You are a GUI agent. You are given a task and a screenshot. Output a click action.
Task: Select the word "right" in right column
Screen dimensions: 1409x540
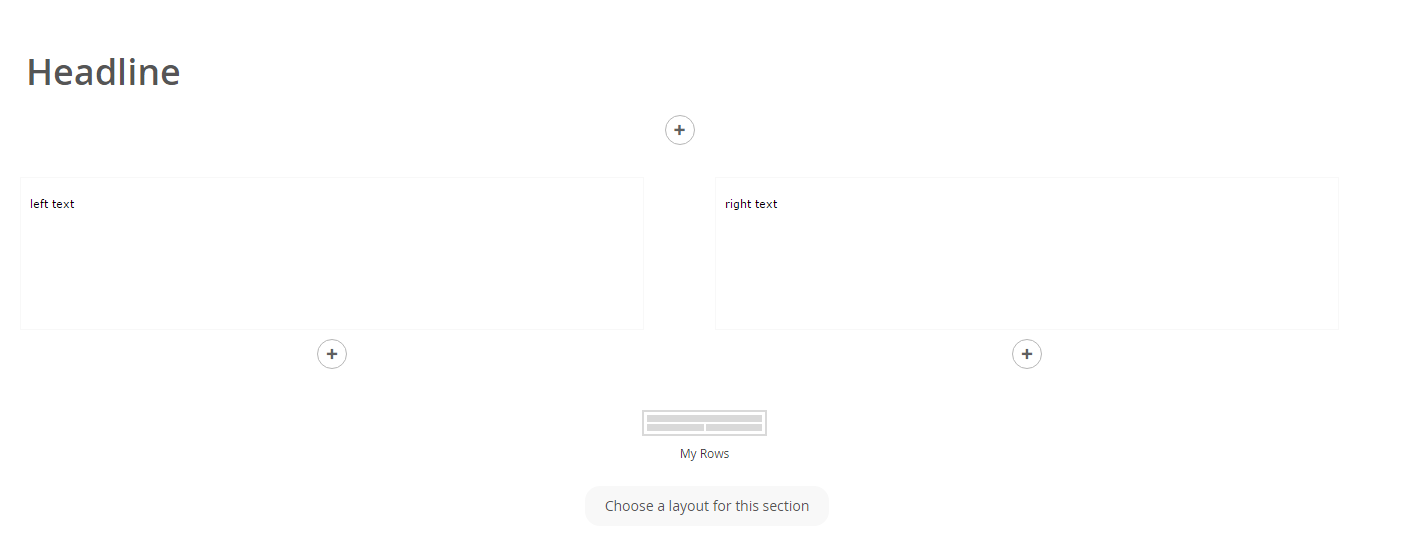(x=738, y=204)
